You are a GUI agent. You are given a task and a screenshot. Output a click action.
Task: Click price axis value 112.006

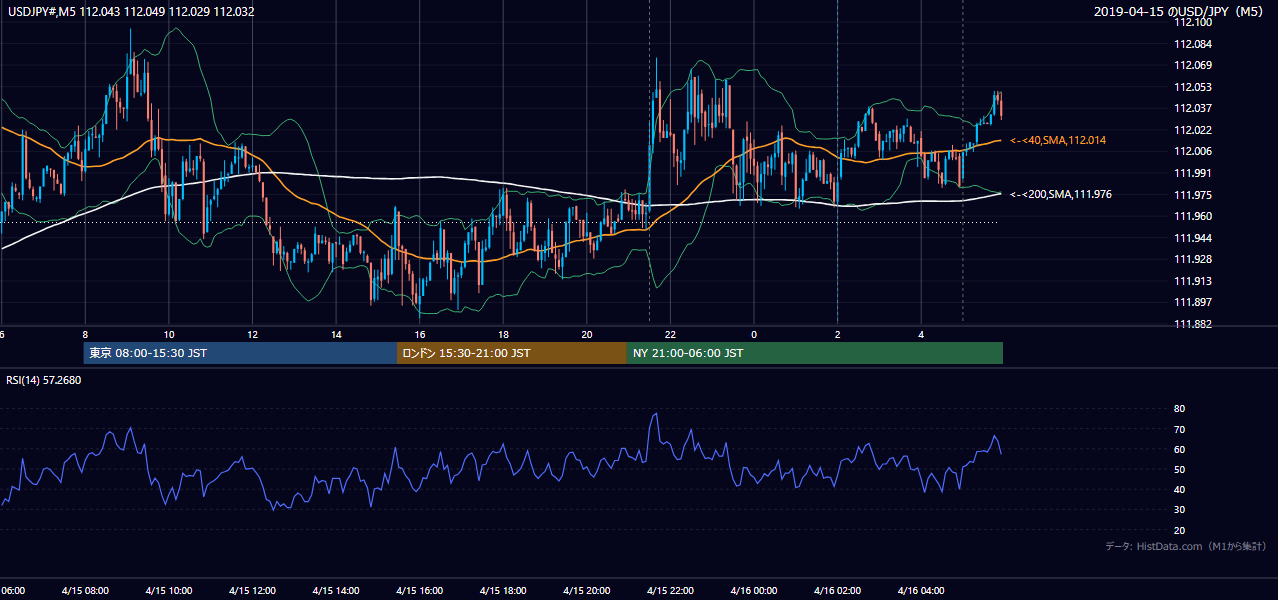[x=1194, y=151]
